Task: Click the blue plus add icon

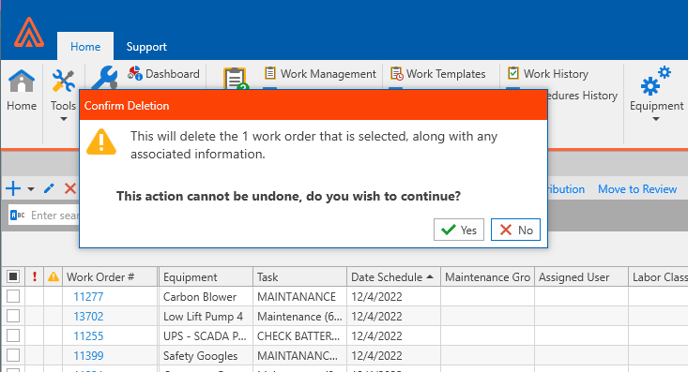Action: click(13, 189)
